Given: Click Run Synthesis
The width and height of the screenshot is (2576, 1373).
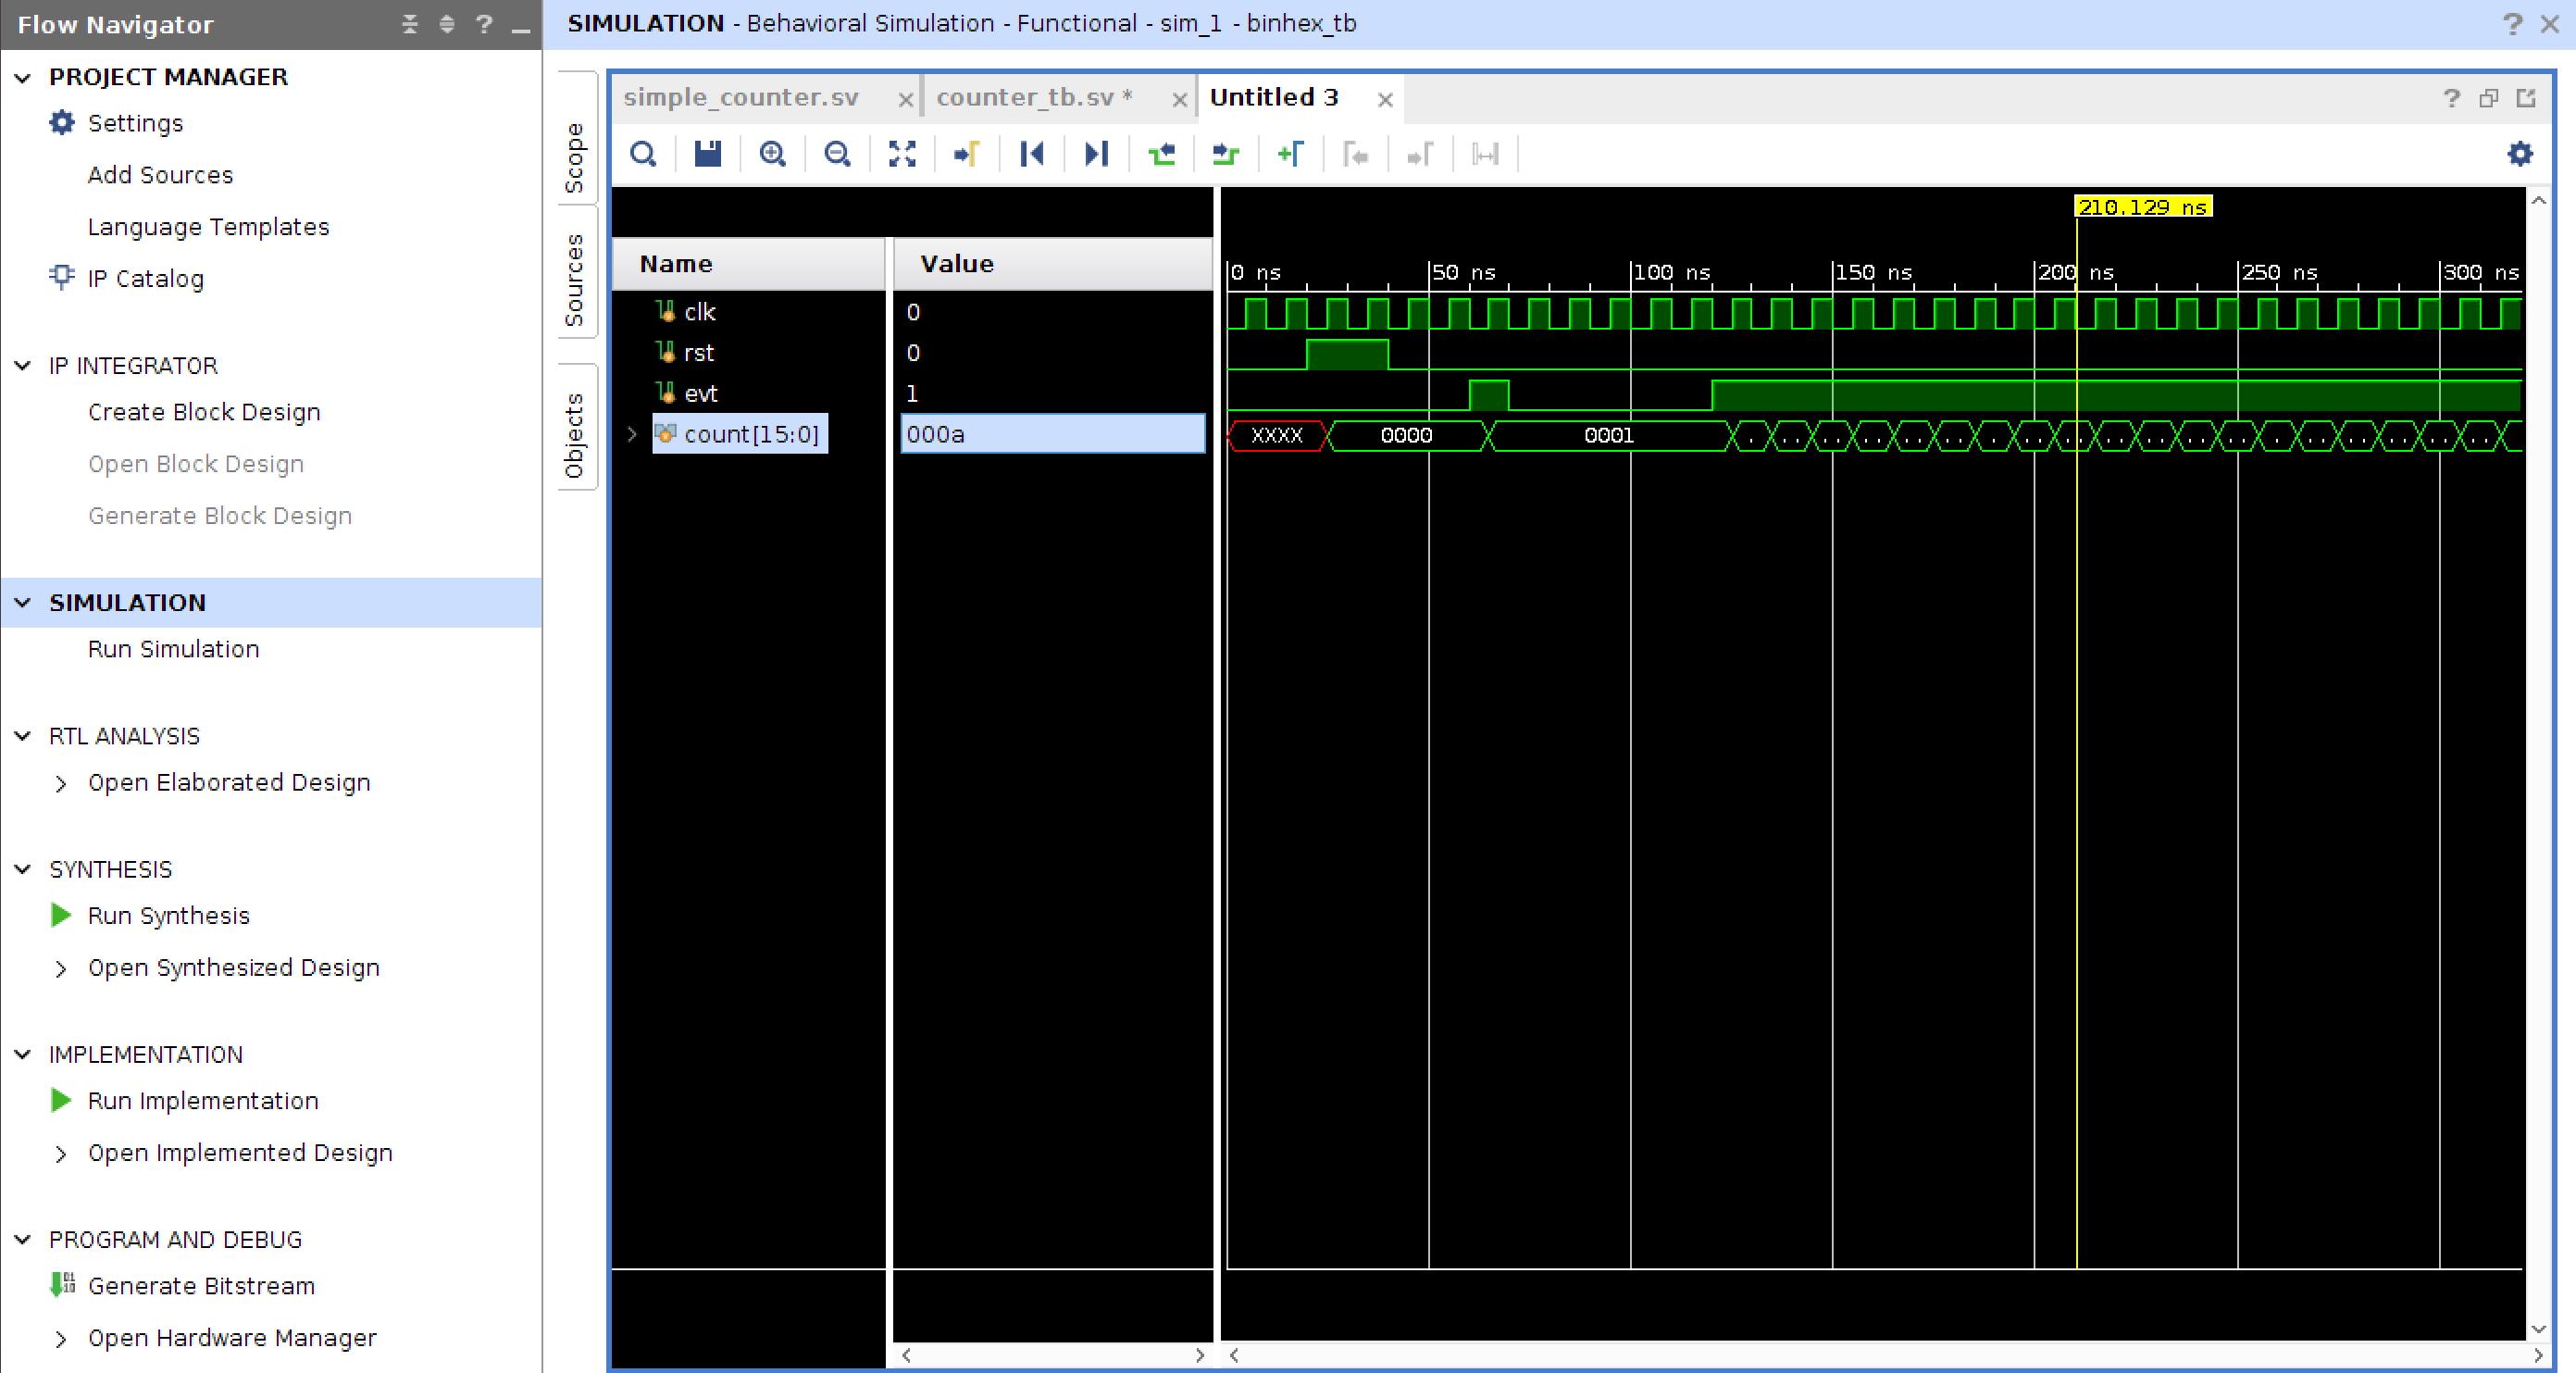Looking at the screenshot, I should point(168,916).
